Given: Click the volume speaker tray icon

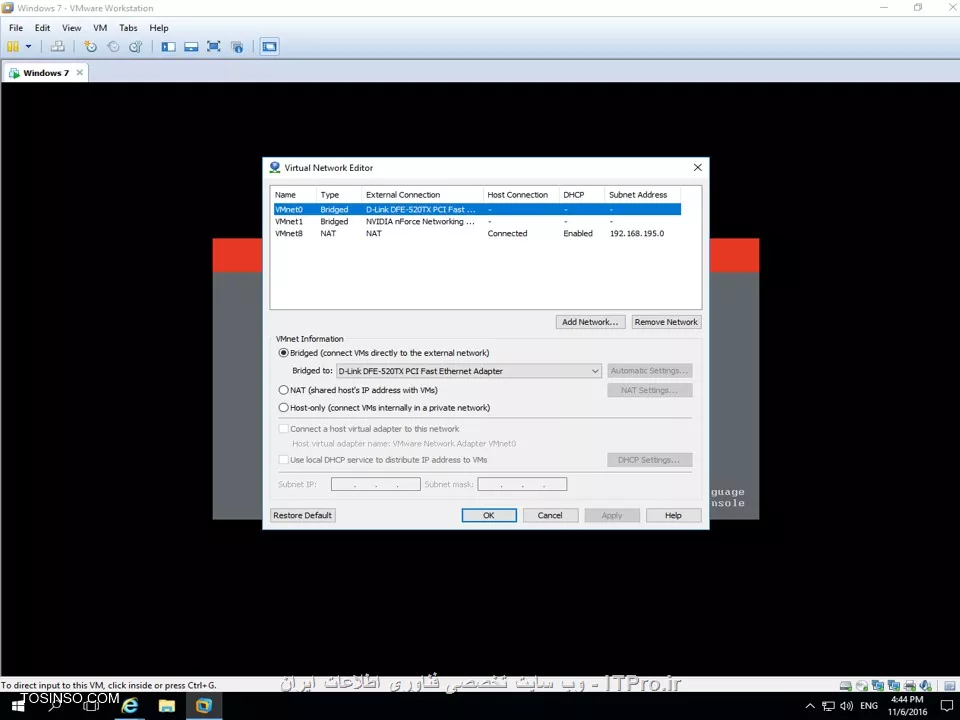Looking at the screenshot, I should 847,706.
